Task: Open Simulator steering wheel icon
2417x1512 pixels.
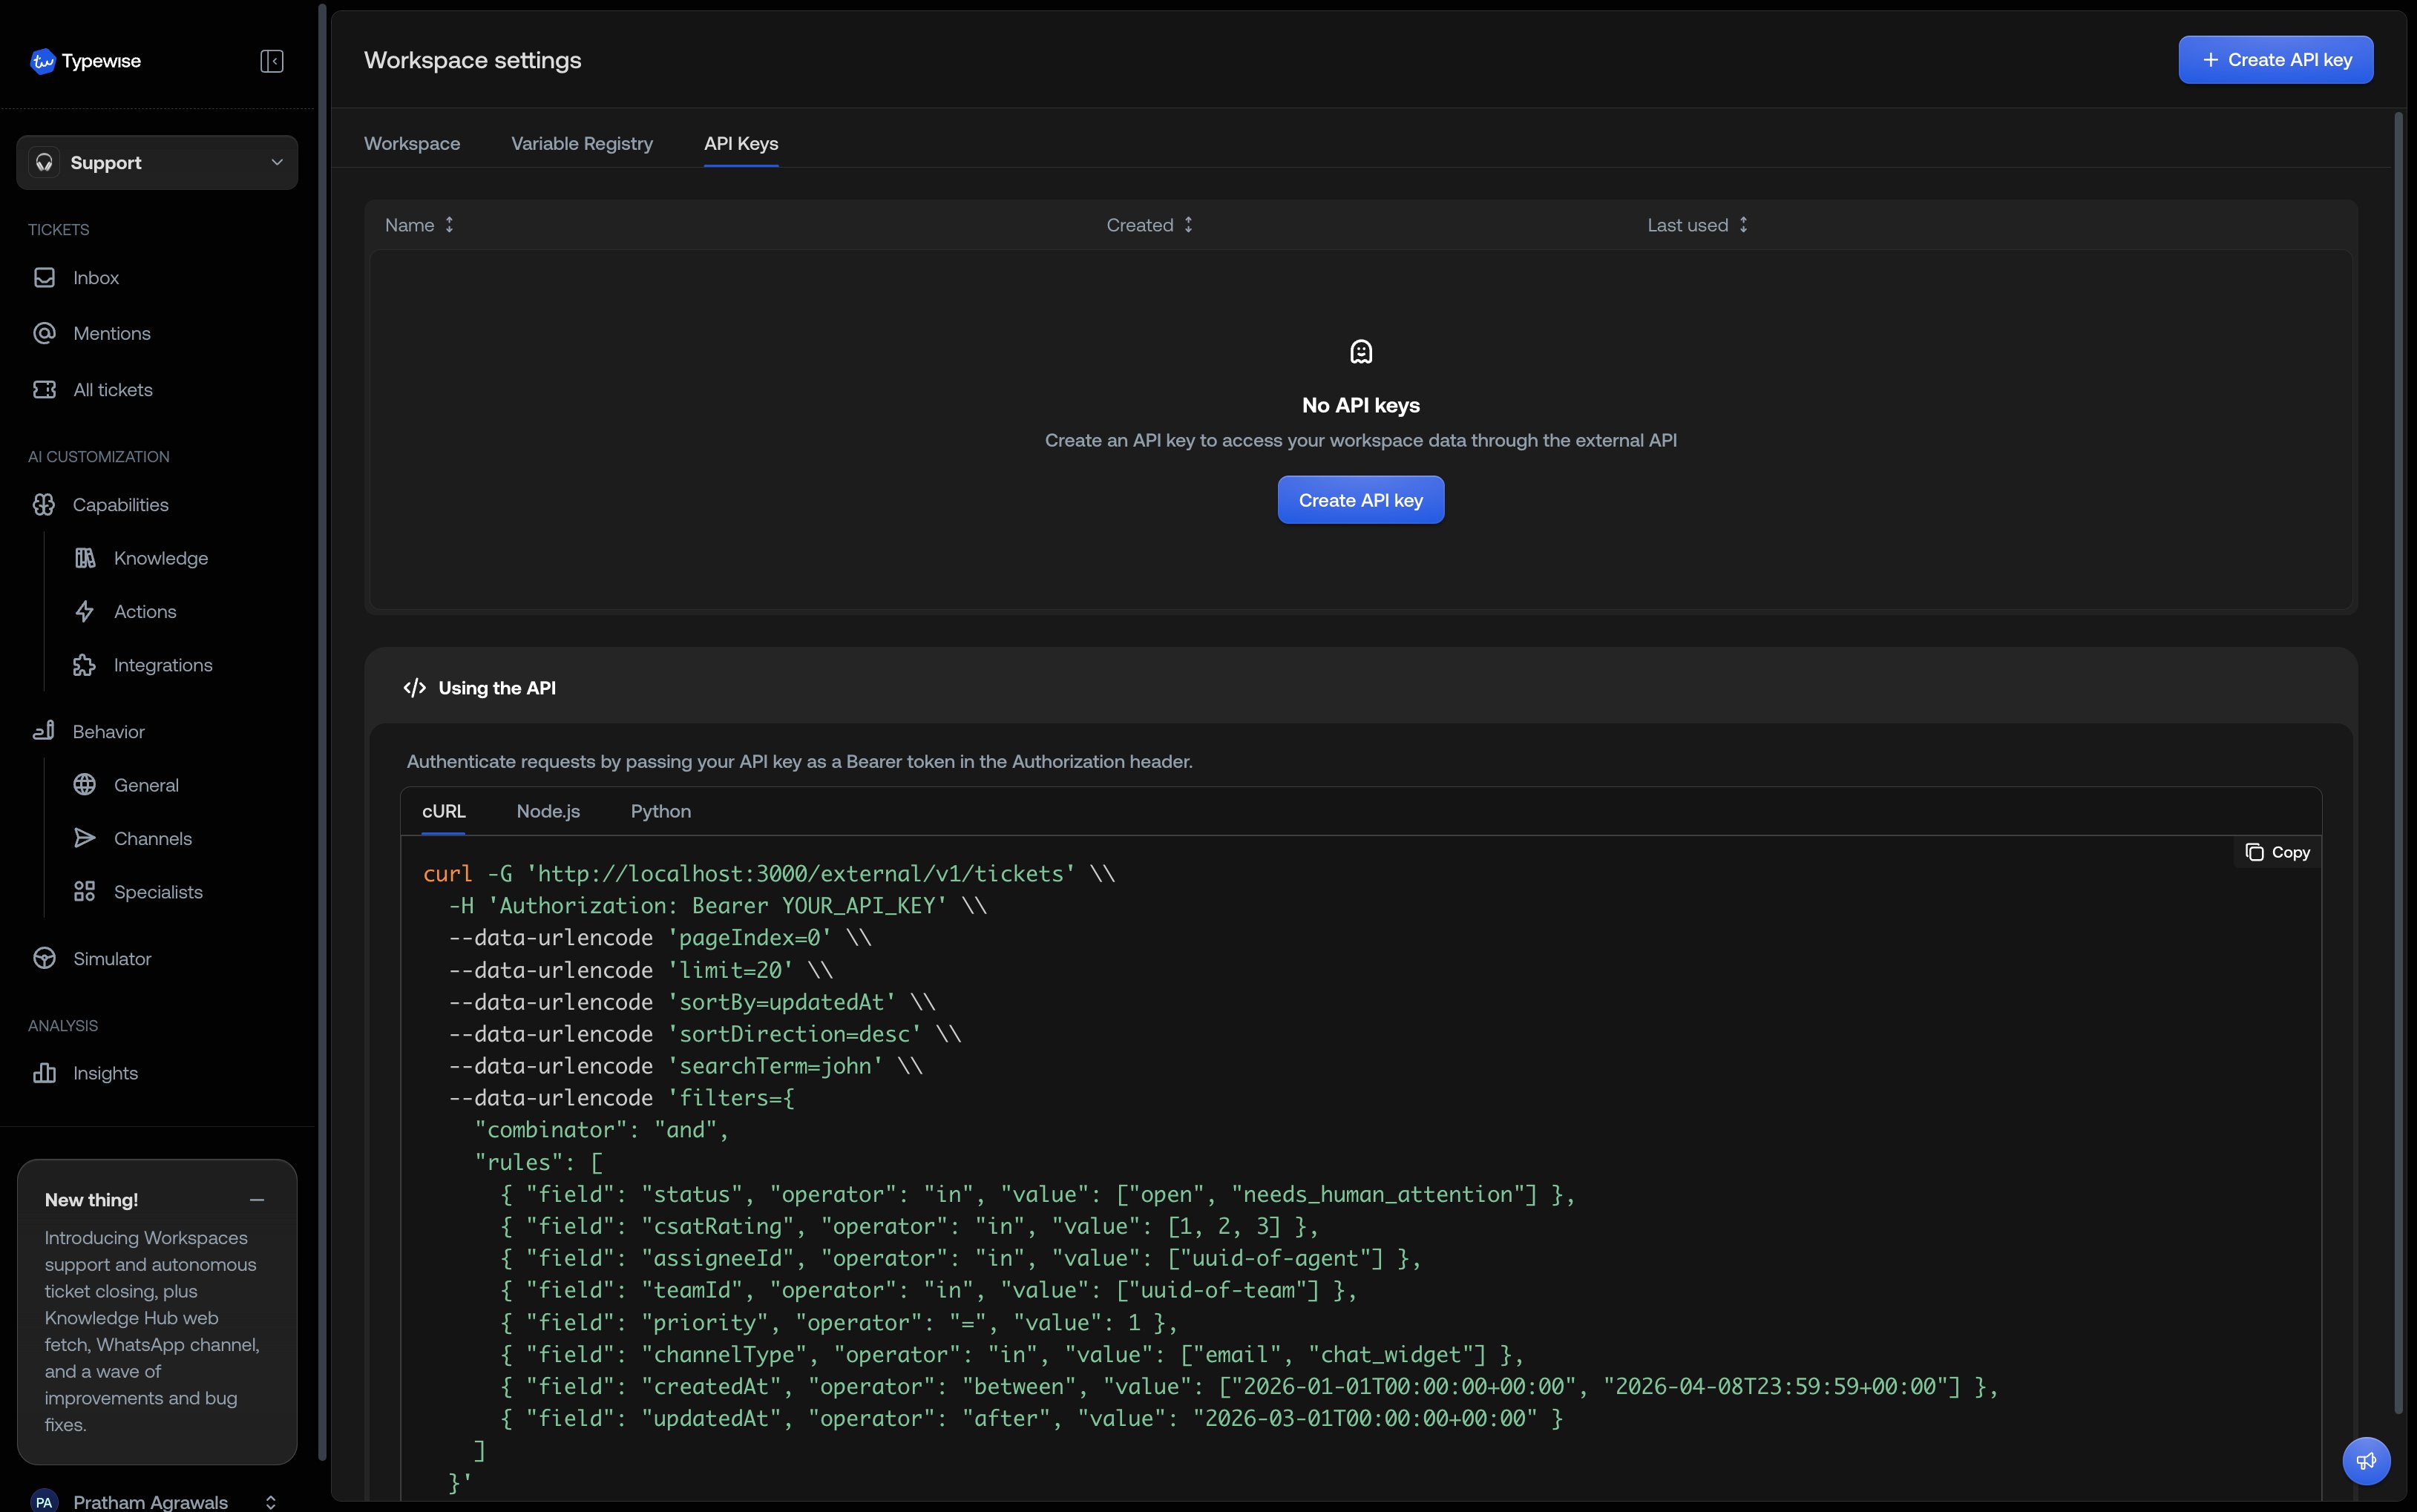Action: 44,958
